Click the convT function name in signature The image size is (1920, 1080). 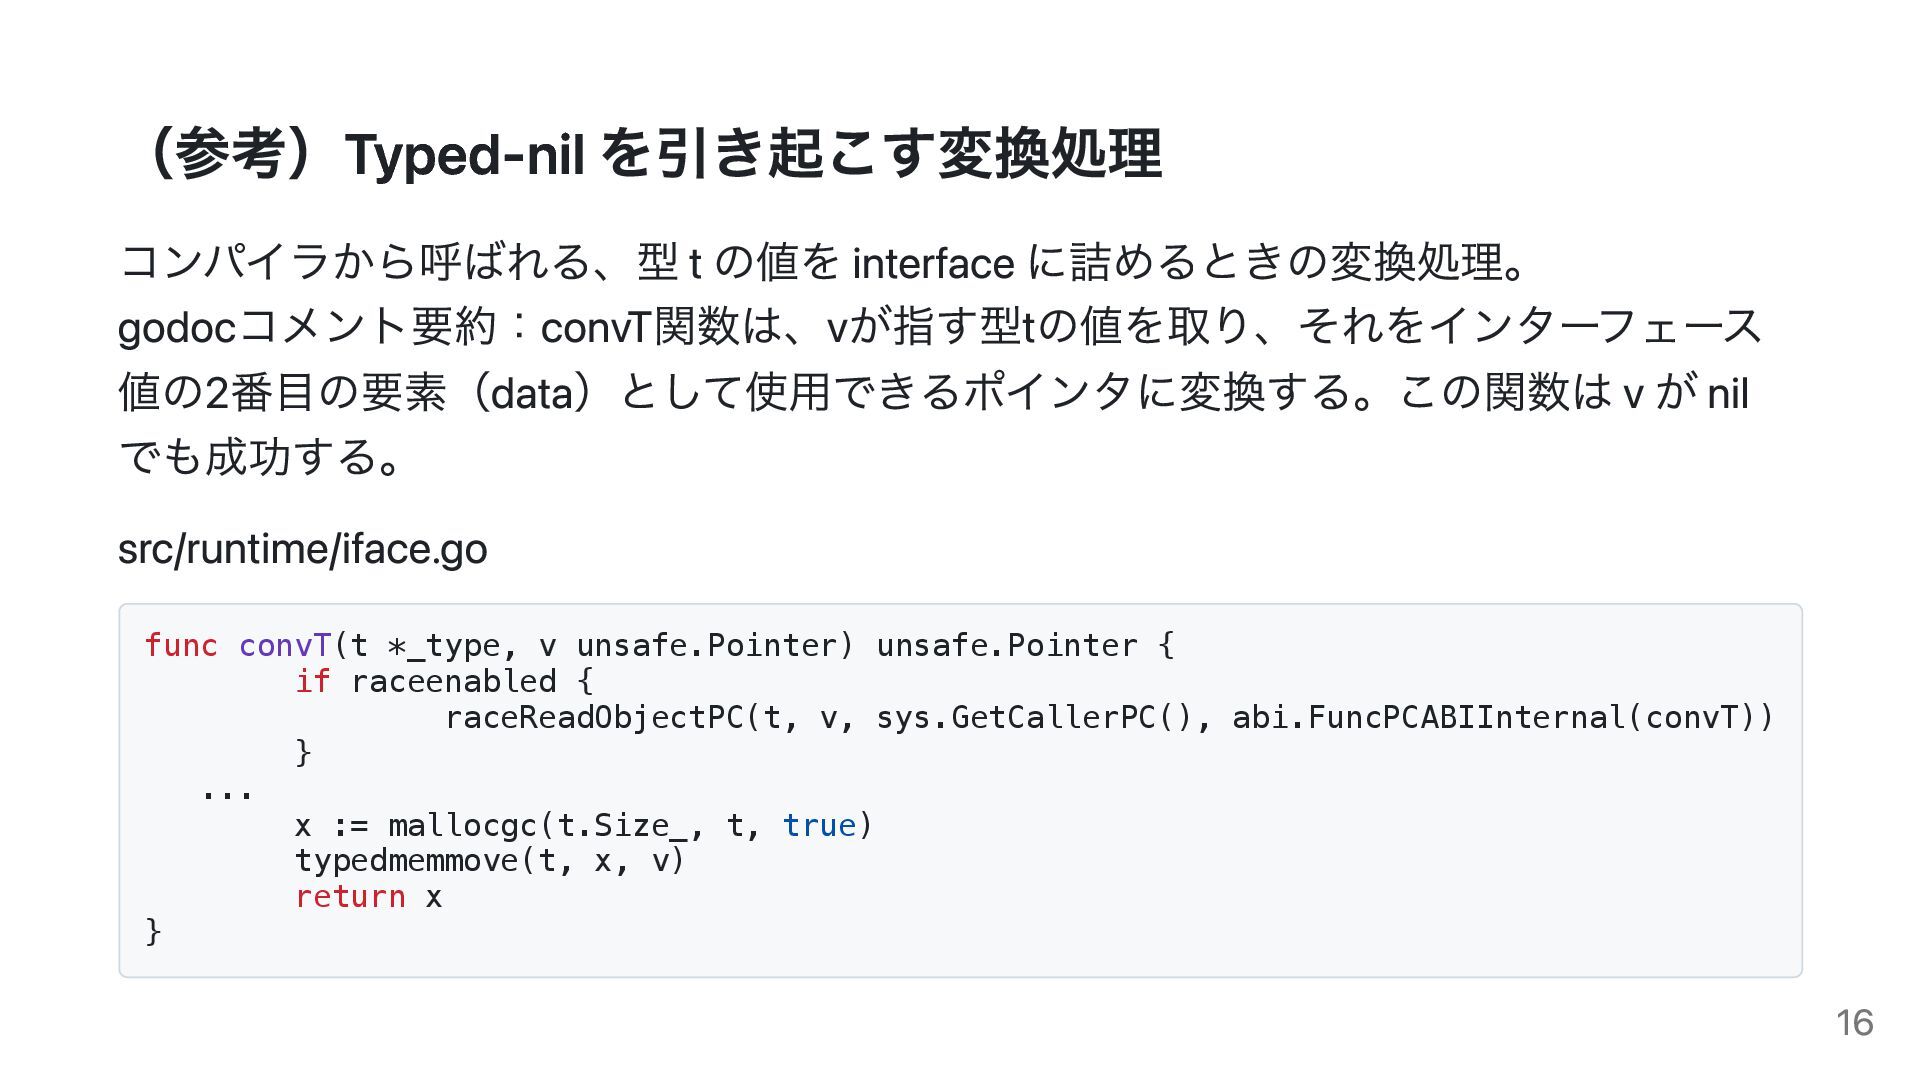pos(285,646)
